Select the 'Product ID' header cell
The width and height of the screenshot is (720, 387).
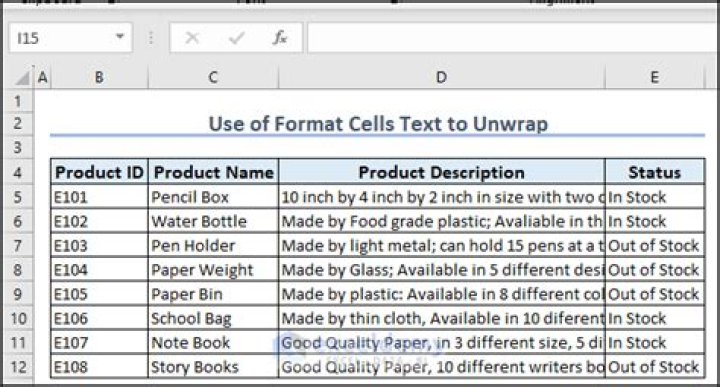click(99, 172)
